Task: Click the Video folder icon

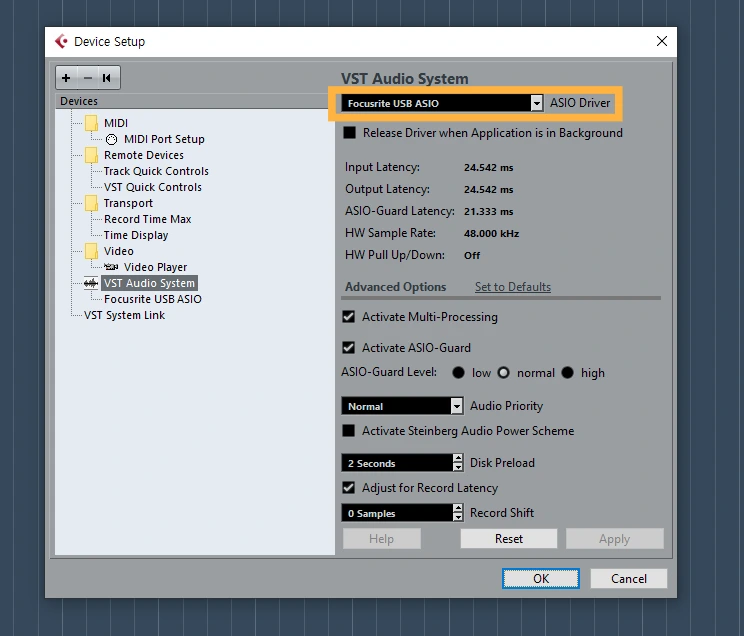Action: [91, 251]
